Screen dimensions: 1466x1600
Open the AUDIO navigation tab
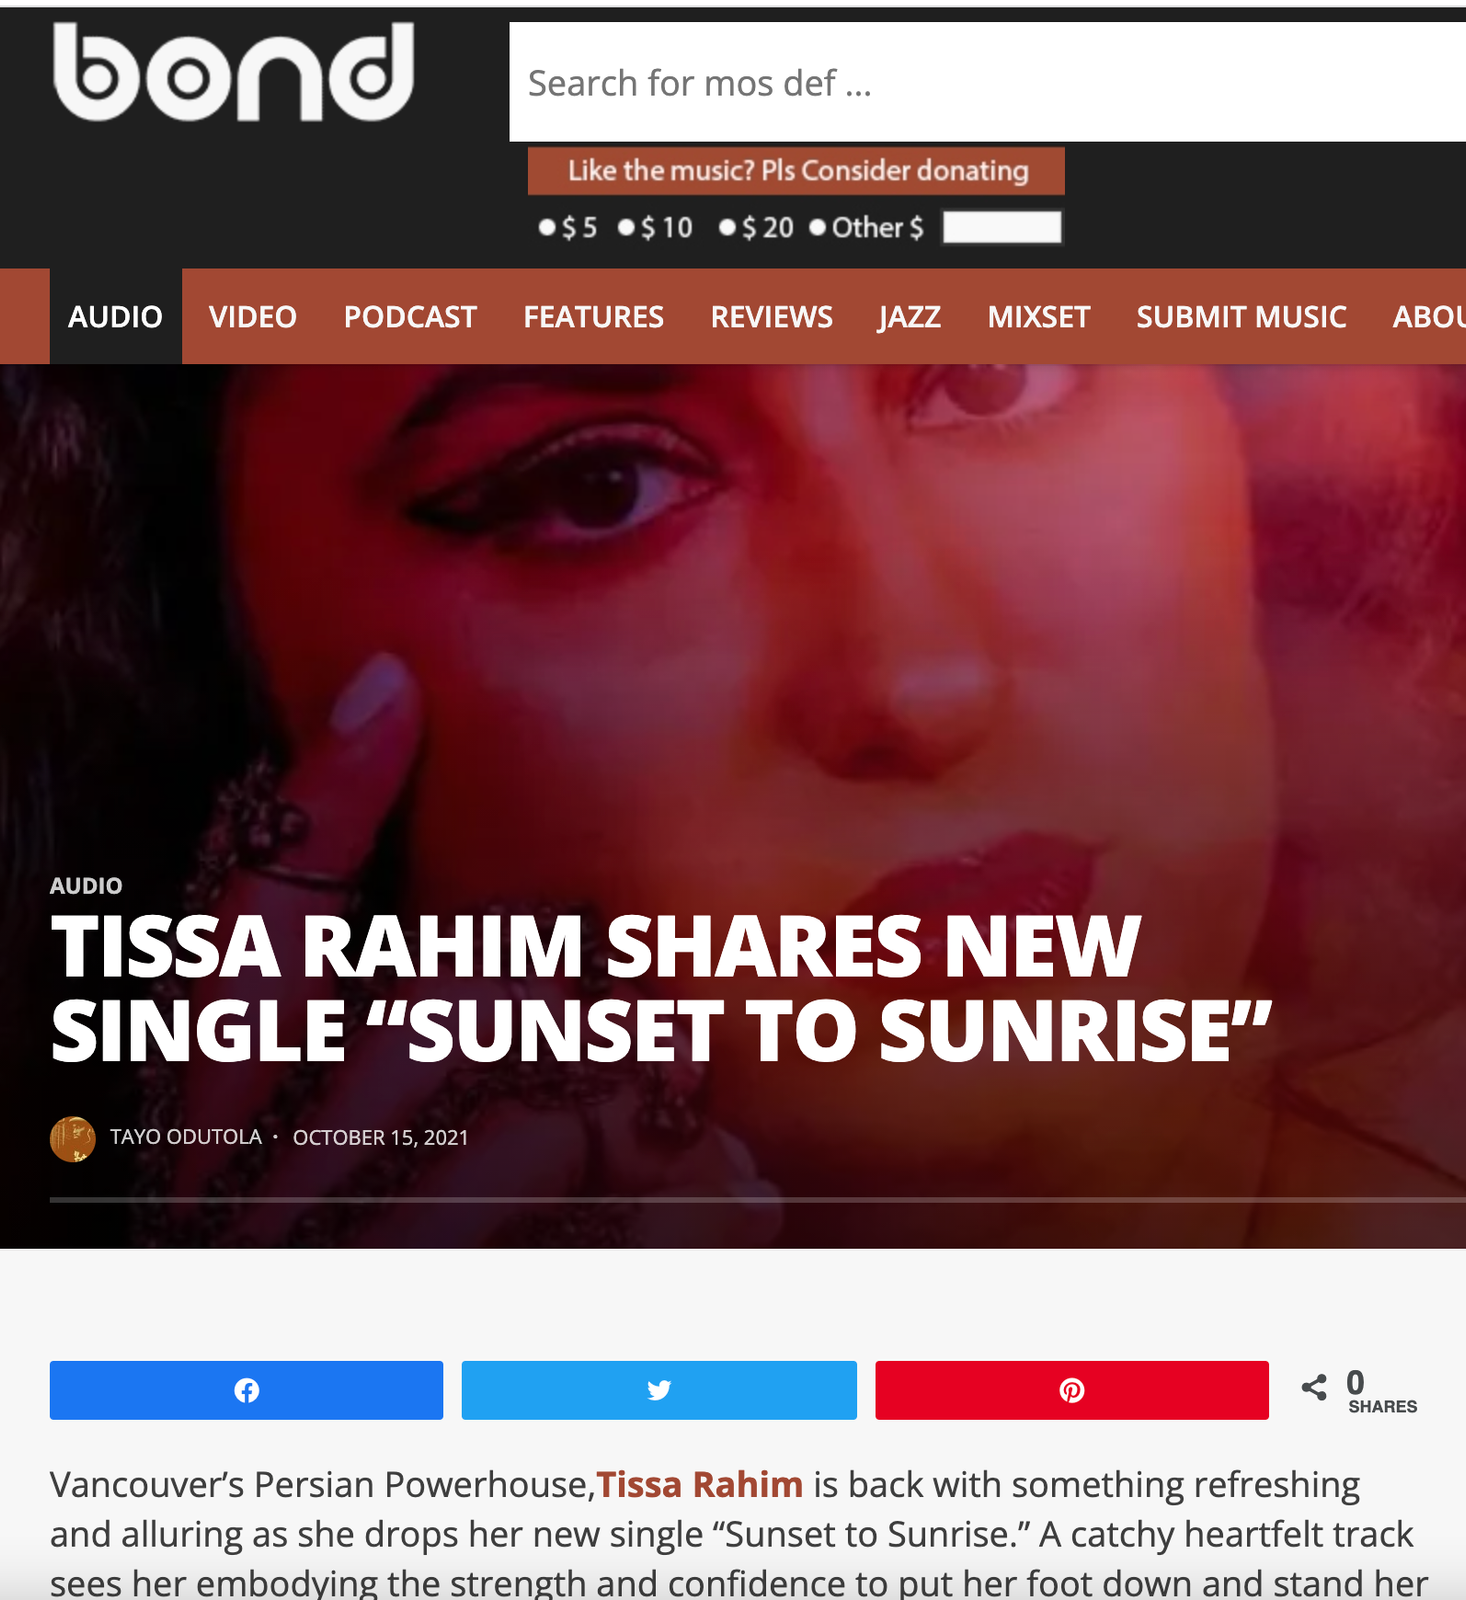(116, 317)
